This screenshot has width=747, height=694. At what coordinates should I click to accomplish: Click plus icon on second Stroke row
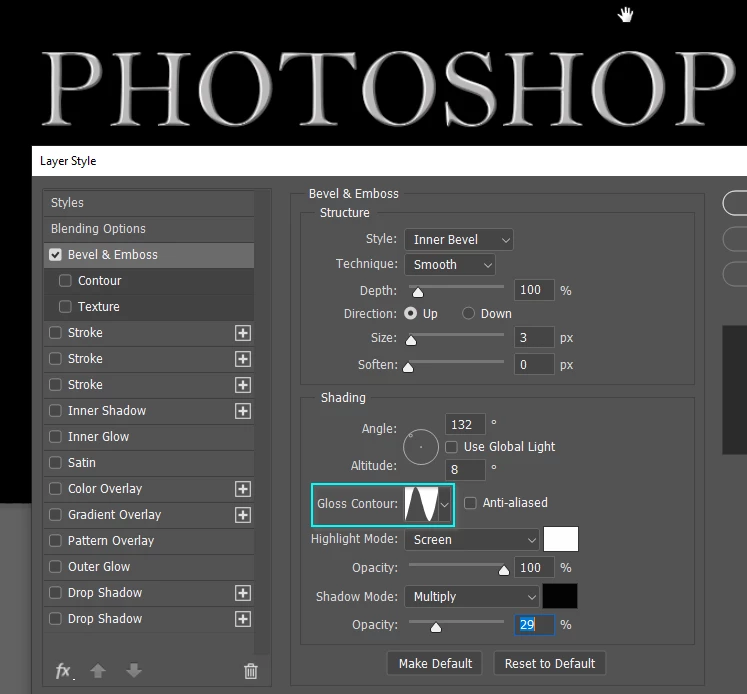coord(243,359)
